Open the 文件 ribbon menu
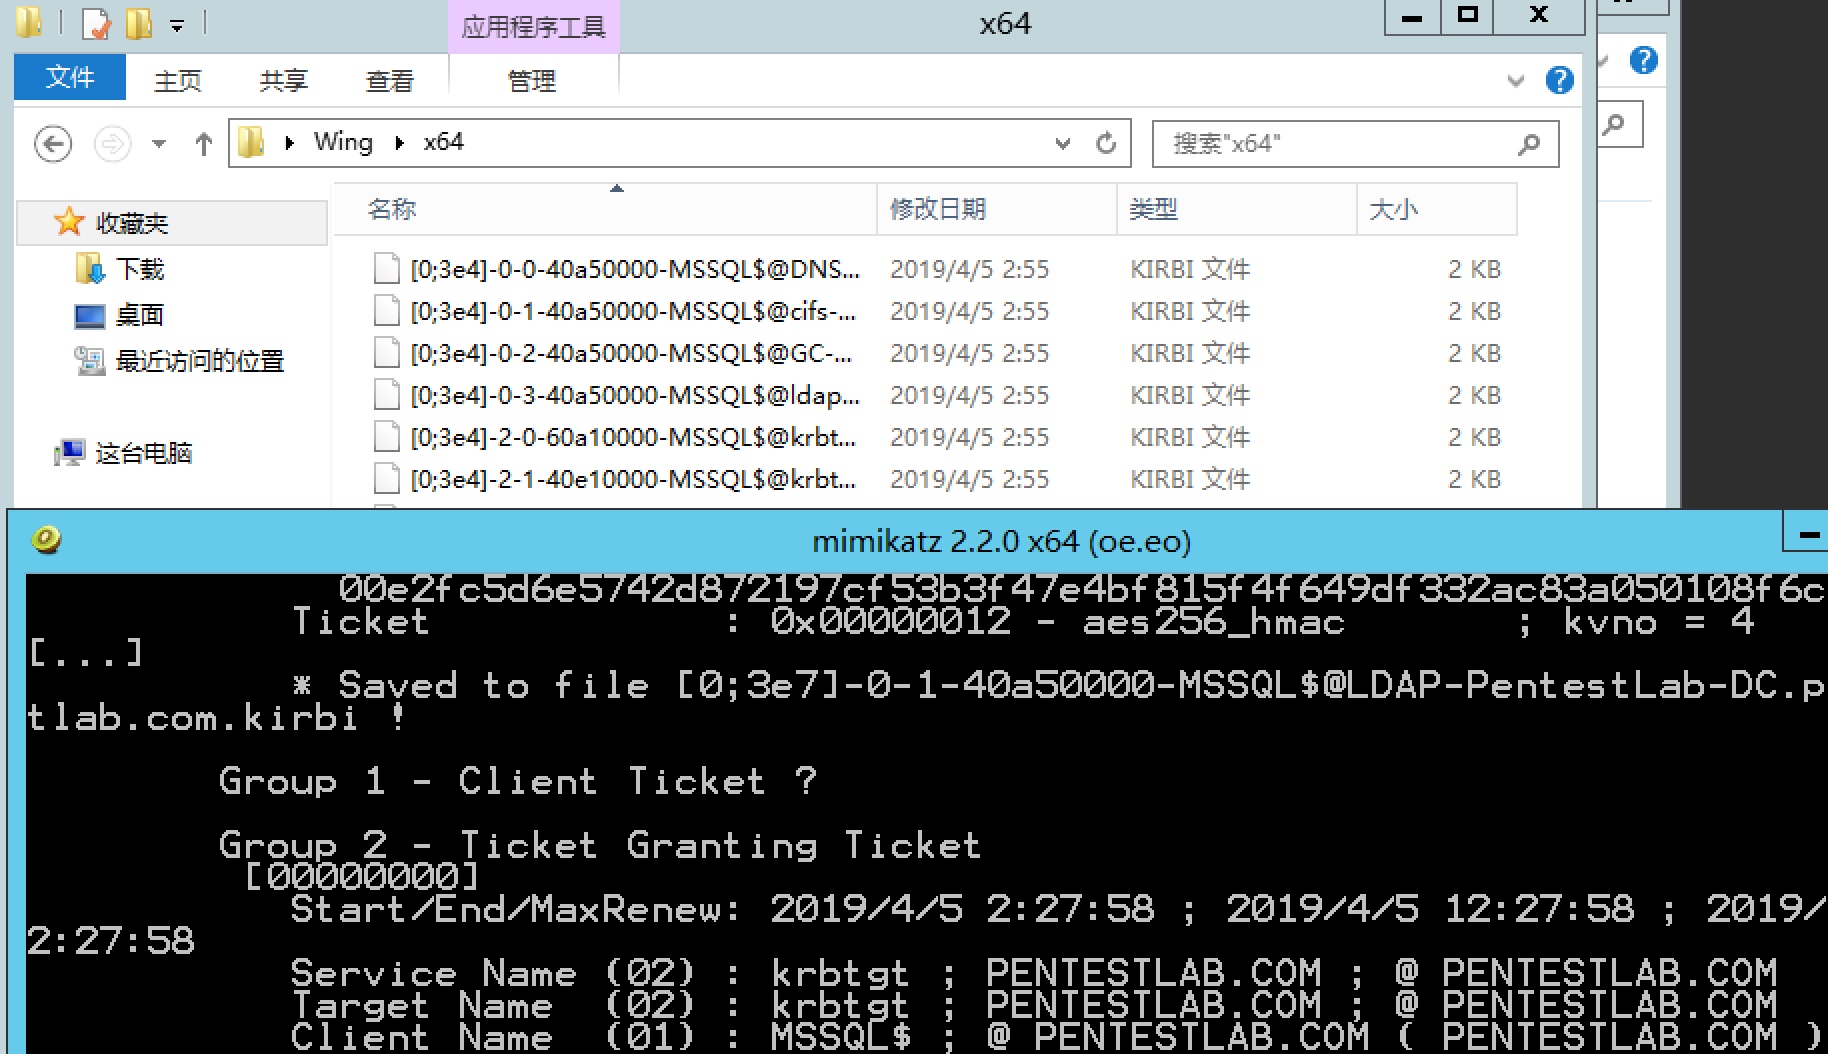 coord(70,77)
